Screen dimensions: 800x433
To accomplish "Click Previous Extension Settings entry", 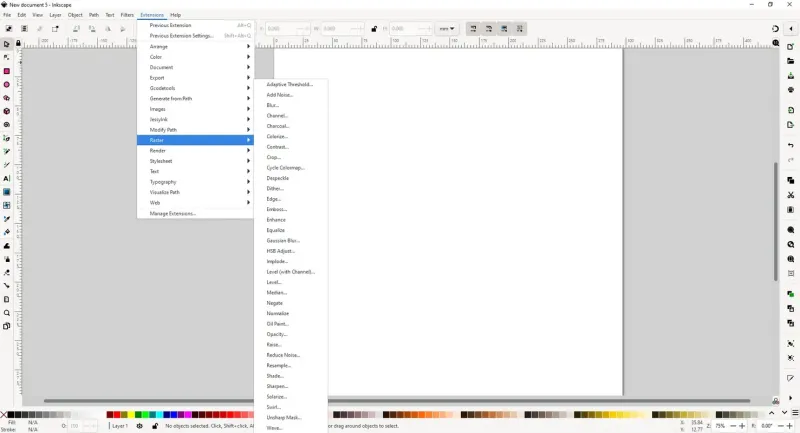I will 195,36.
